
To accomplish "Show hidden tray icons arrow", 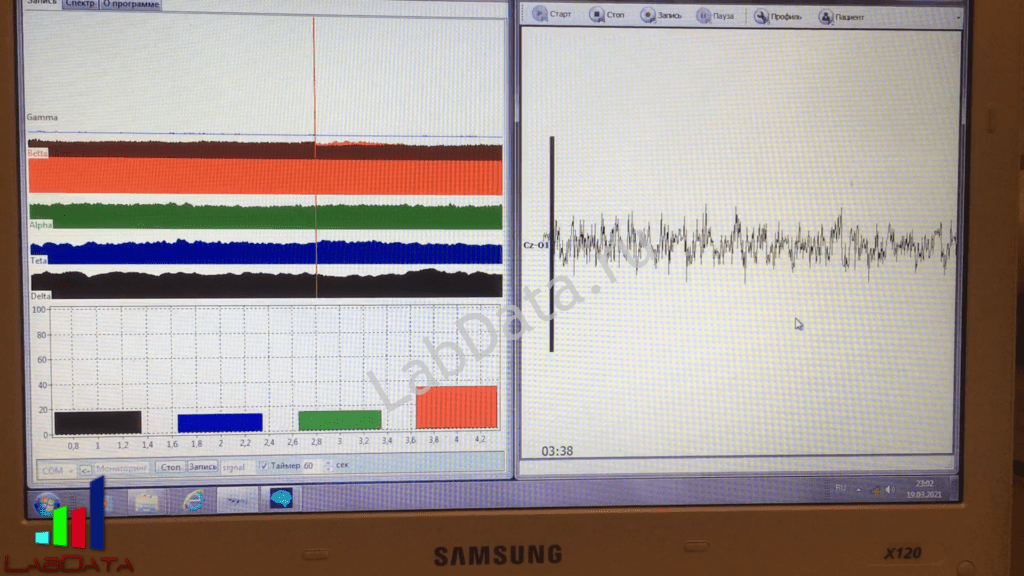I will tap(859, 489).
